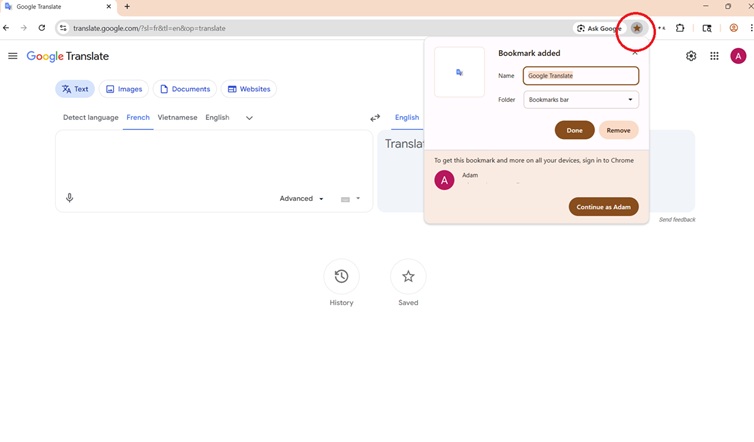Open the keyboard input tools dropdown
This screenshot has height=442, width=754.
(350, 199)
